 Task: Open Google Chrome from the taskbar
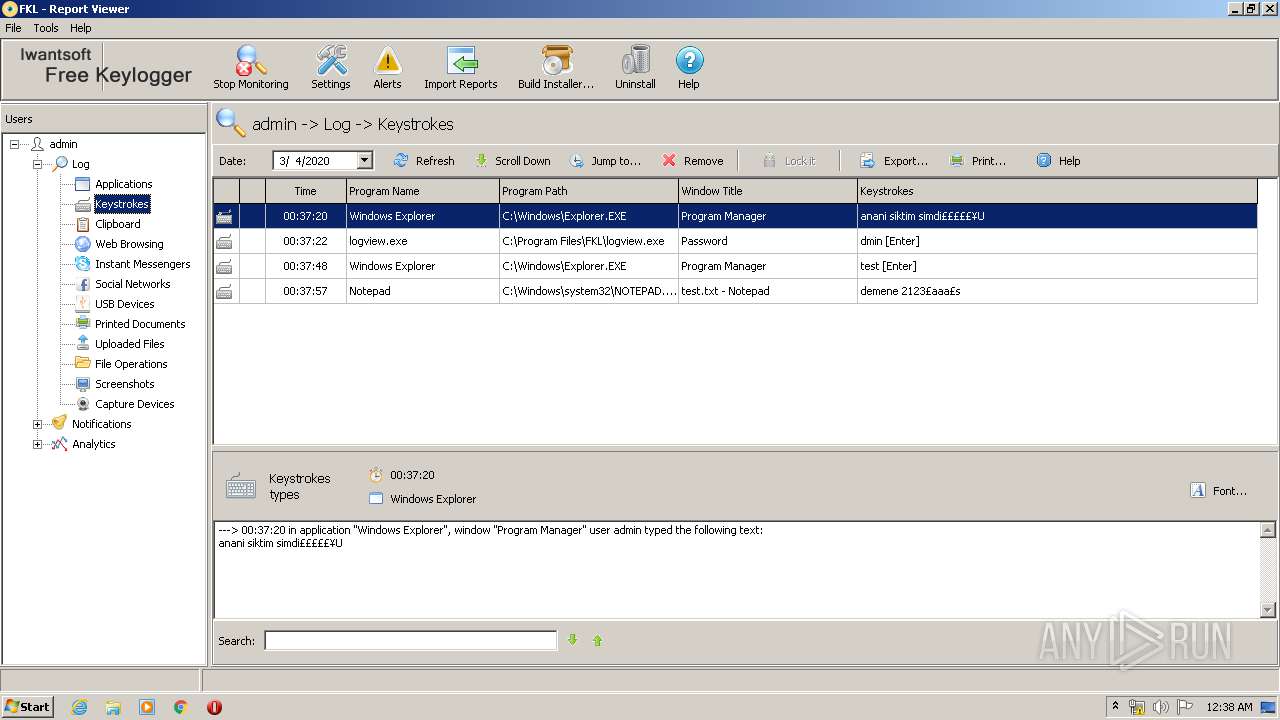(181, 707)
